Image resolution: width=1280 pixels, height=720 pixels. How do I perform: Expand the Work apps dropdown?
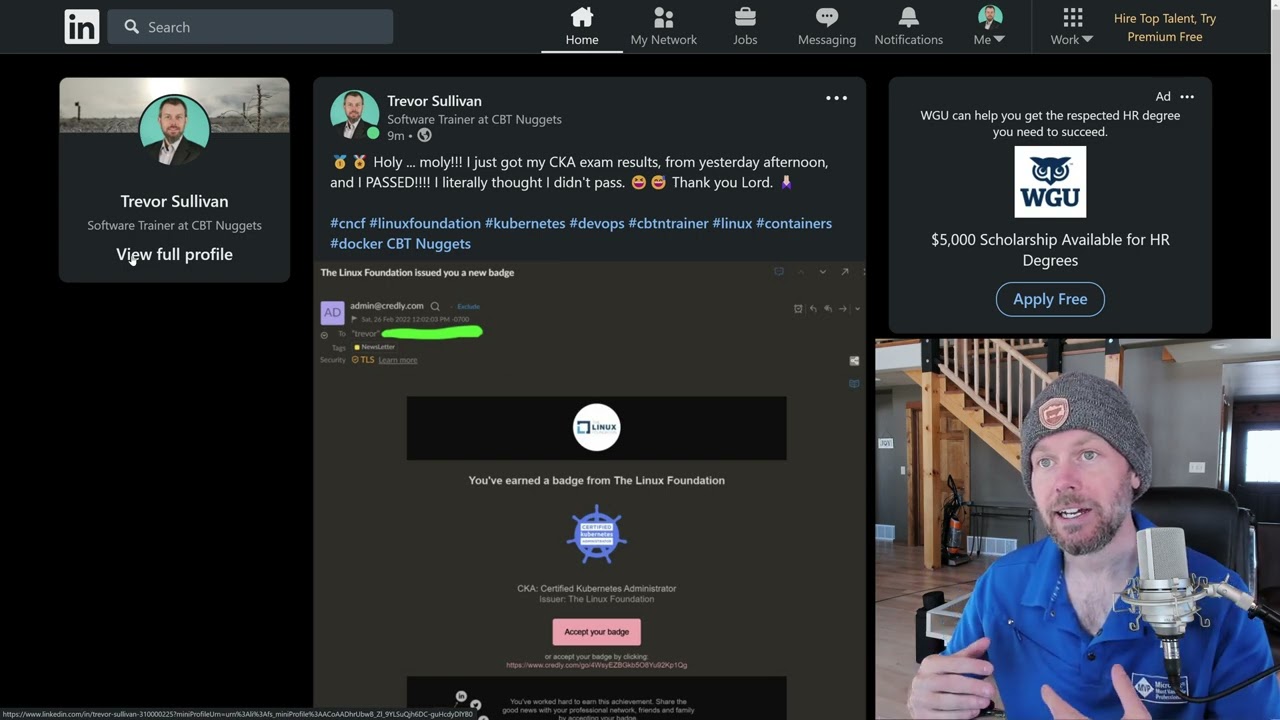coord(1072,27)
